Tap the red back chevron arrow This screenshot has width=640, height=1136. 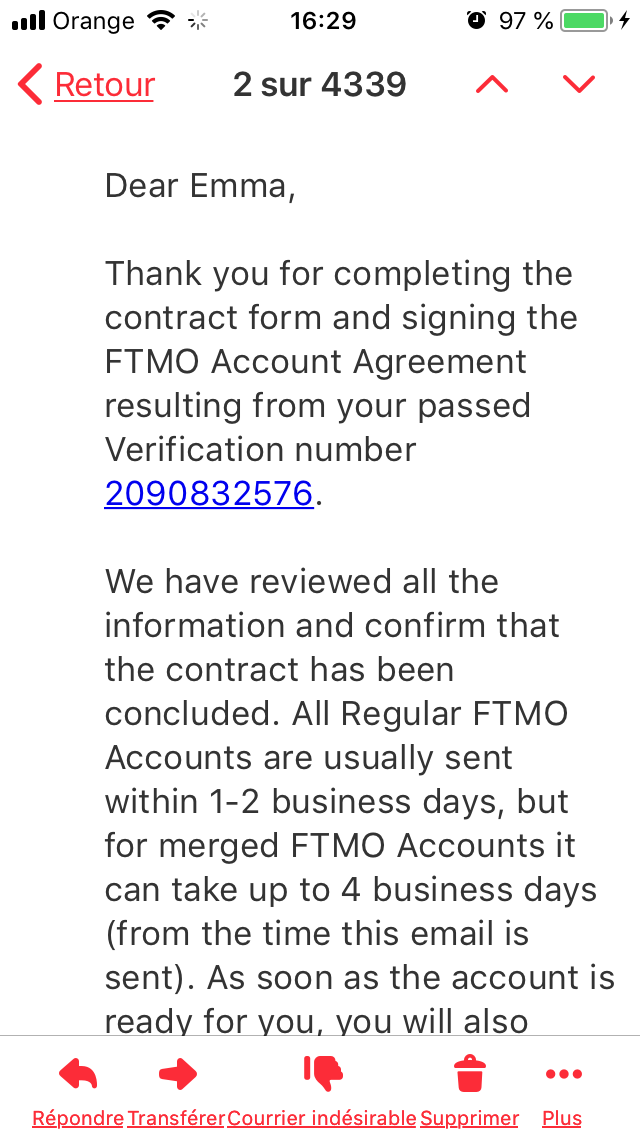[x=30, y=85]
